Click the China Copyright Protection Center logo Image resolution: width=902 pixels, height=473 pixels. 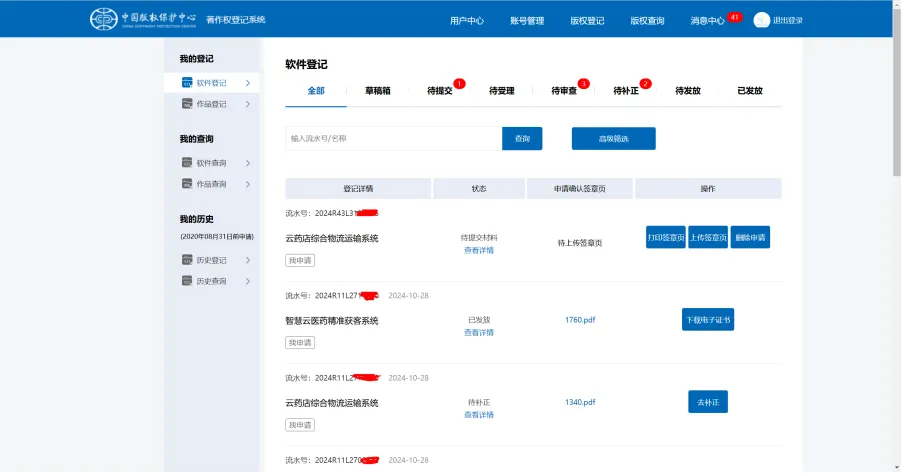[x=143, y=19]
